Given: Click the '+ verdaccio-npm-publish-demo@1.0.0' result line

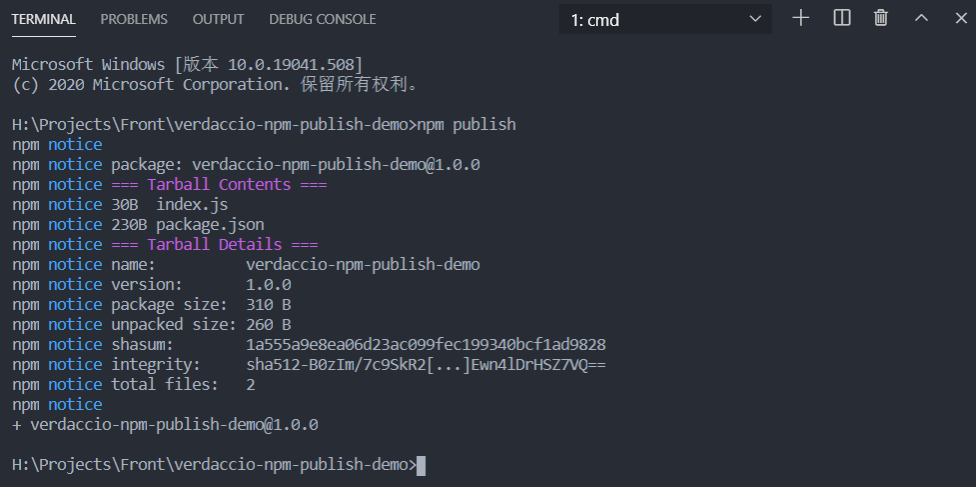Looking at the screenshot, I should 165,425.
